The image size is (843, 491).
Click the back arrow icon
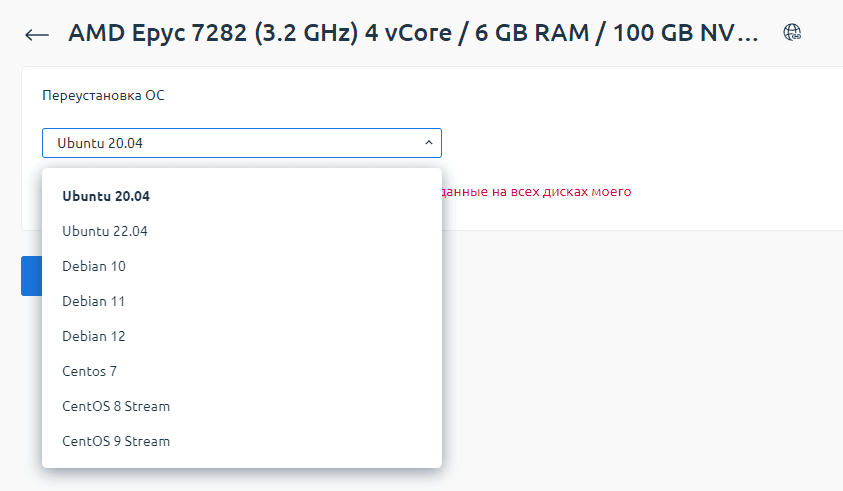pos(37,35)
